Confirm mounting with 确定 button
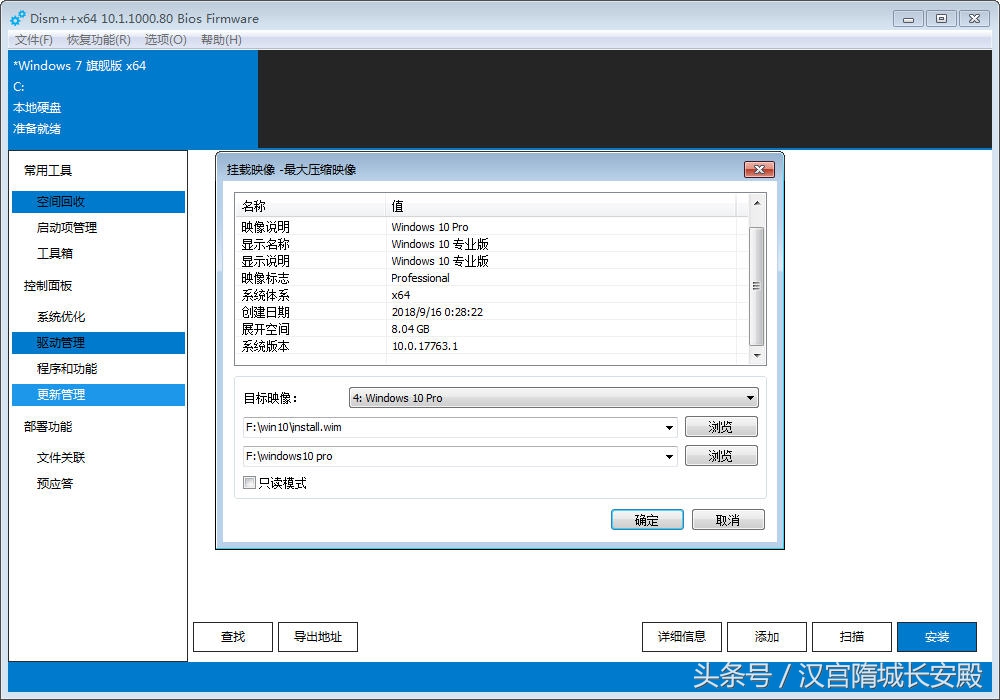 647,520
